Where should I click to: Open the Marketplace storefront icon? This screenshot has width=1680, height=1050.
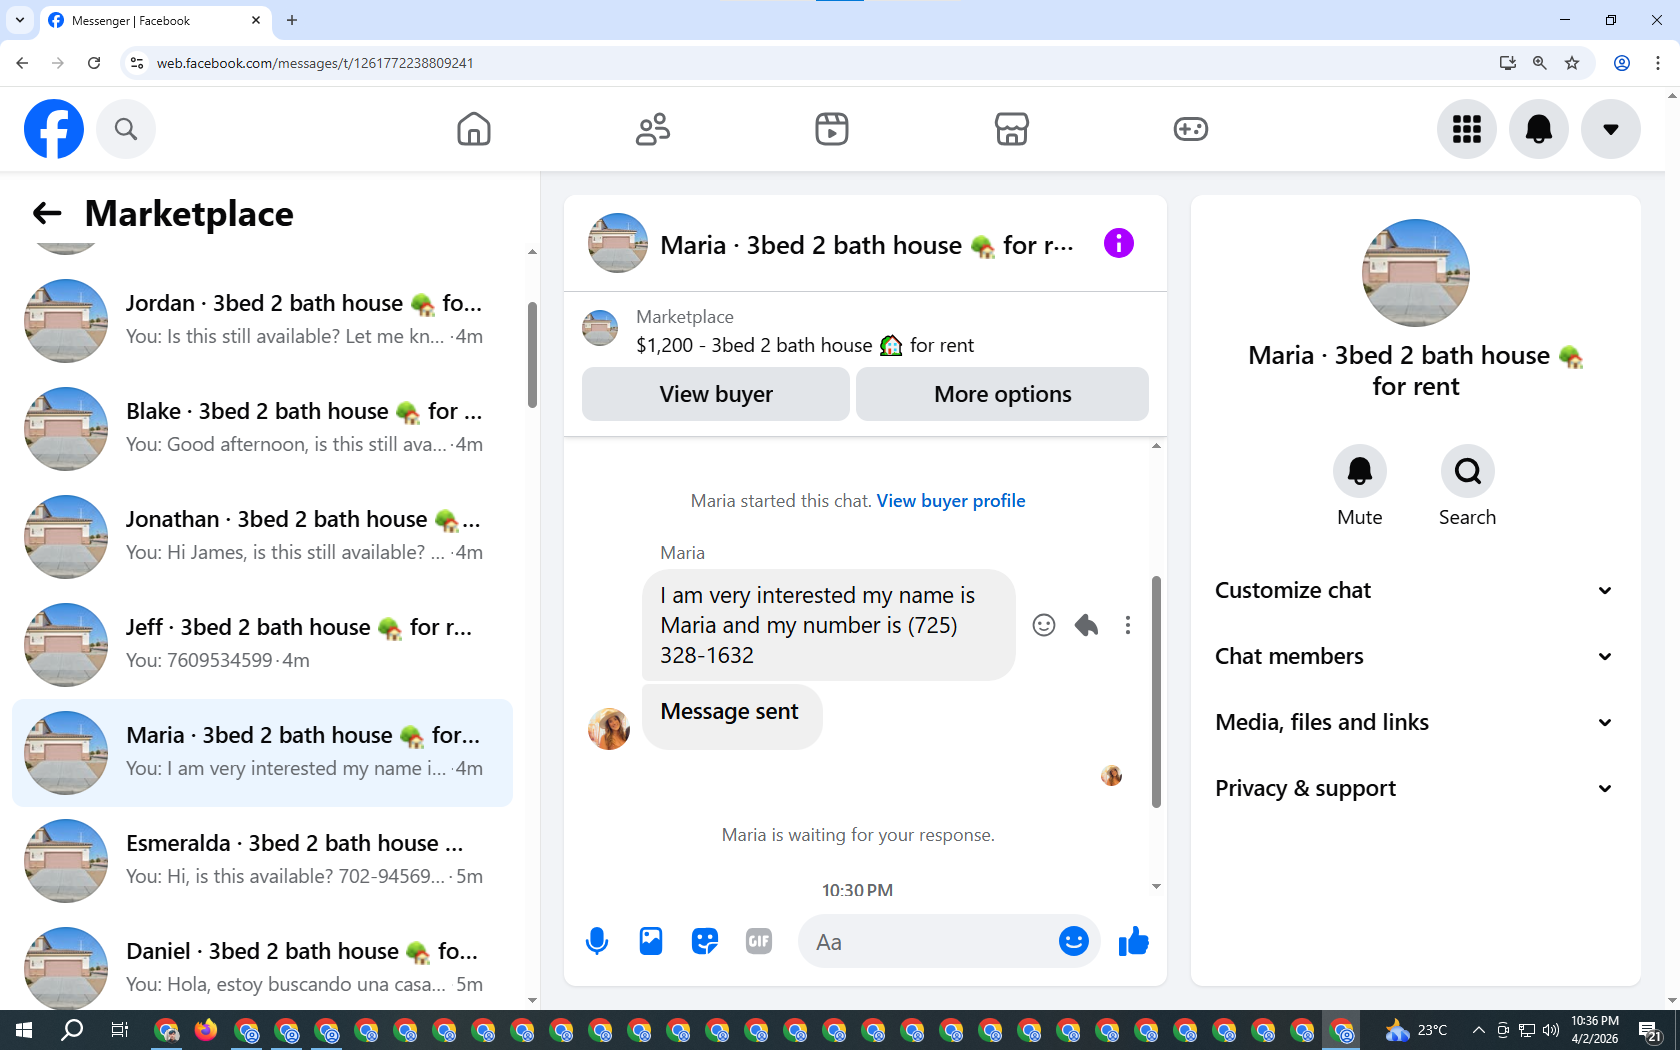pos(1012,129)
